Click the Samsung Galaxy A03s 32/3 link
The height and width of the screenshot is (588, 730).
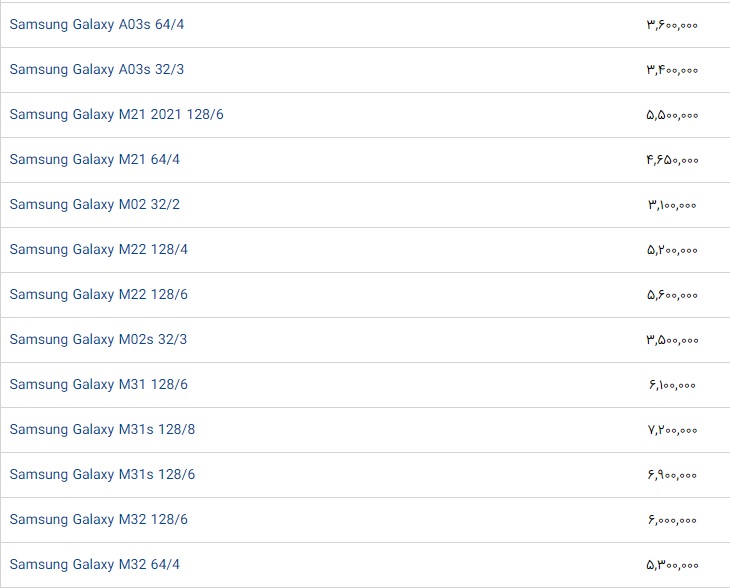(x=97, y=69)
